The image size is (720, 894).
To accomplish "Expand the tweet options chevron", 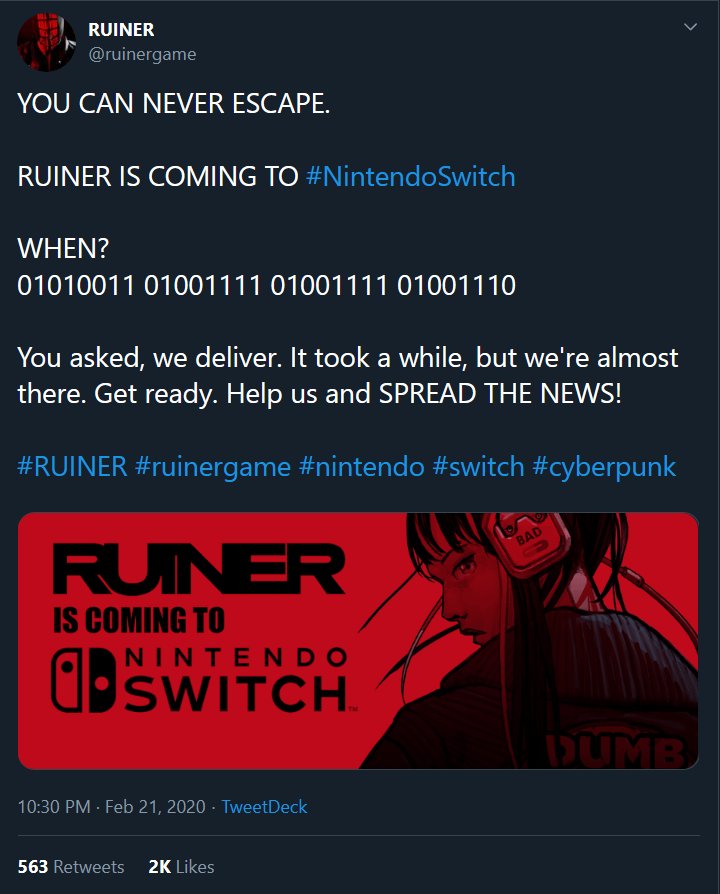I will click(x=690, y=27).
